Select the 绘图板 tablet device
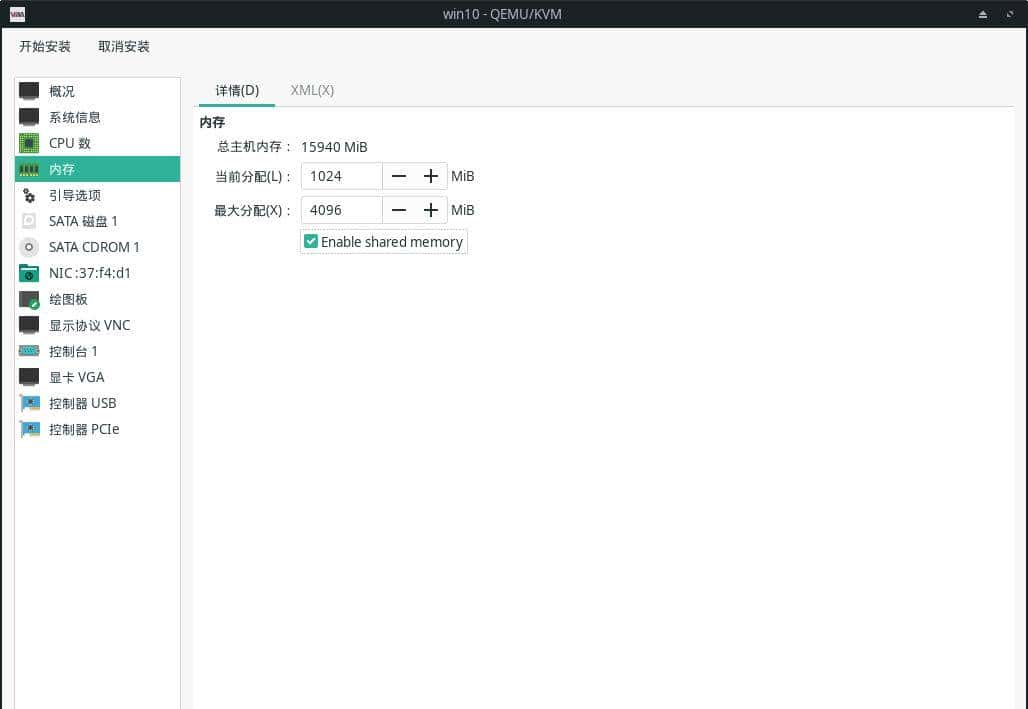1028x709 pixels. point(68,299)
